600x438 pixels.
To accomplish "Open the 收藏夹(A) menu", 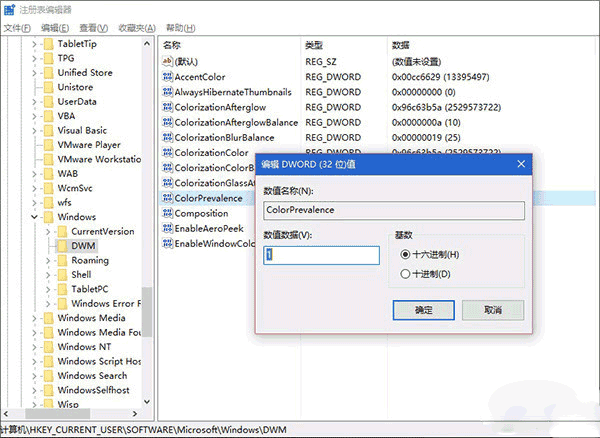I will tap(137, 28).
